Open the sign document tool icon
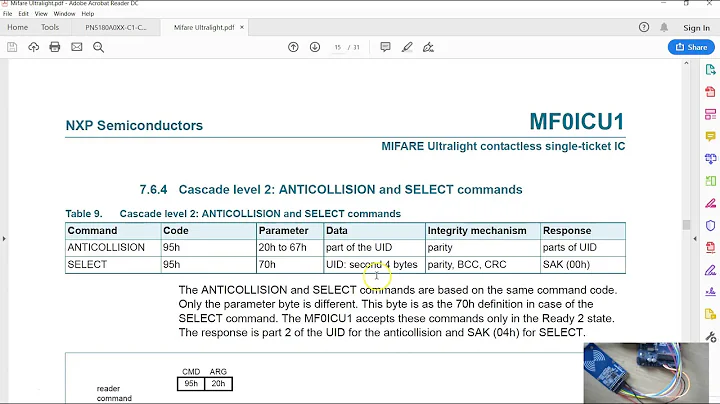This screenshot has height=404, width=720. click(x=428, y=47)
